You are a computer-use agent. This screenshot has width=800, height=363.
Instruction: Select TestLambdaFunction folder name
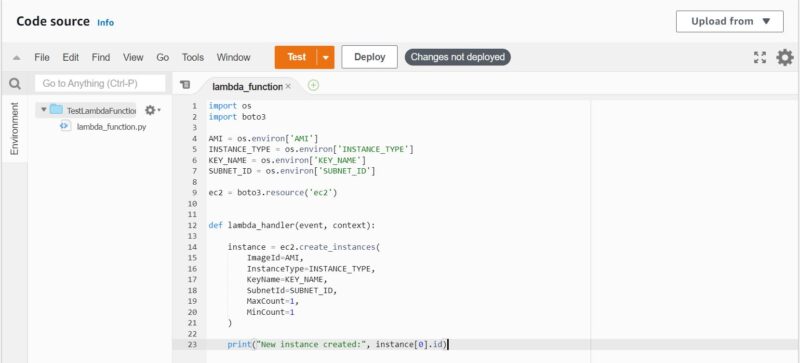click(101, 110)
